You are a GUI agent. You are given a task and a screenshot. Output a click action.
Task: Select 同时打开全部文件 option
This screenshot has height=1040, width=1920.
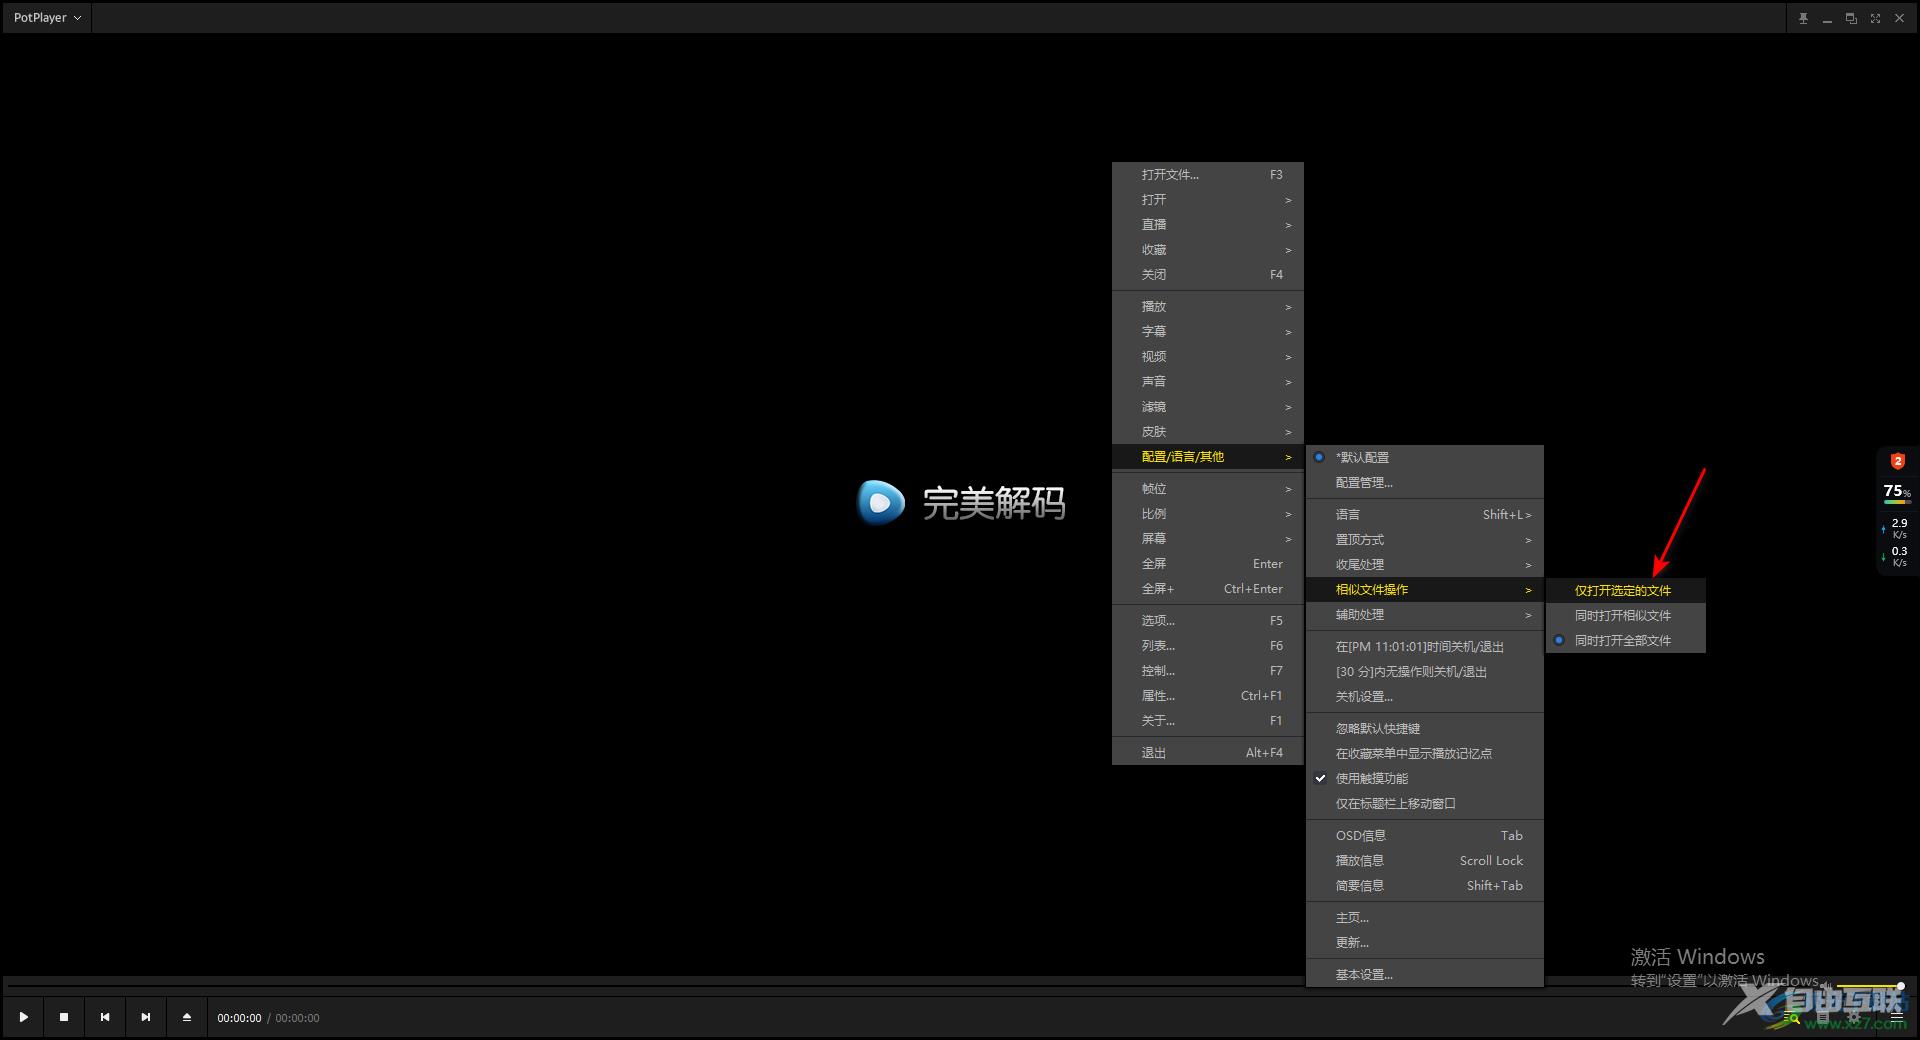pyautogui.click(x=1626, y=640)
